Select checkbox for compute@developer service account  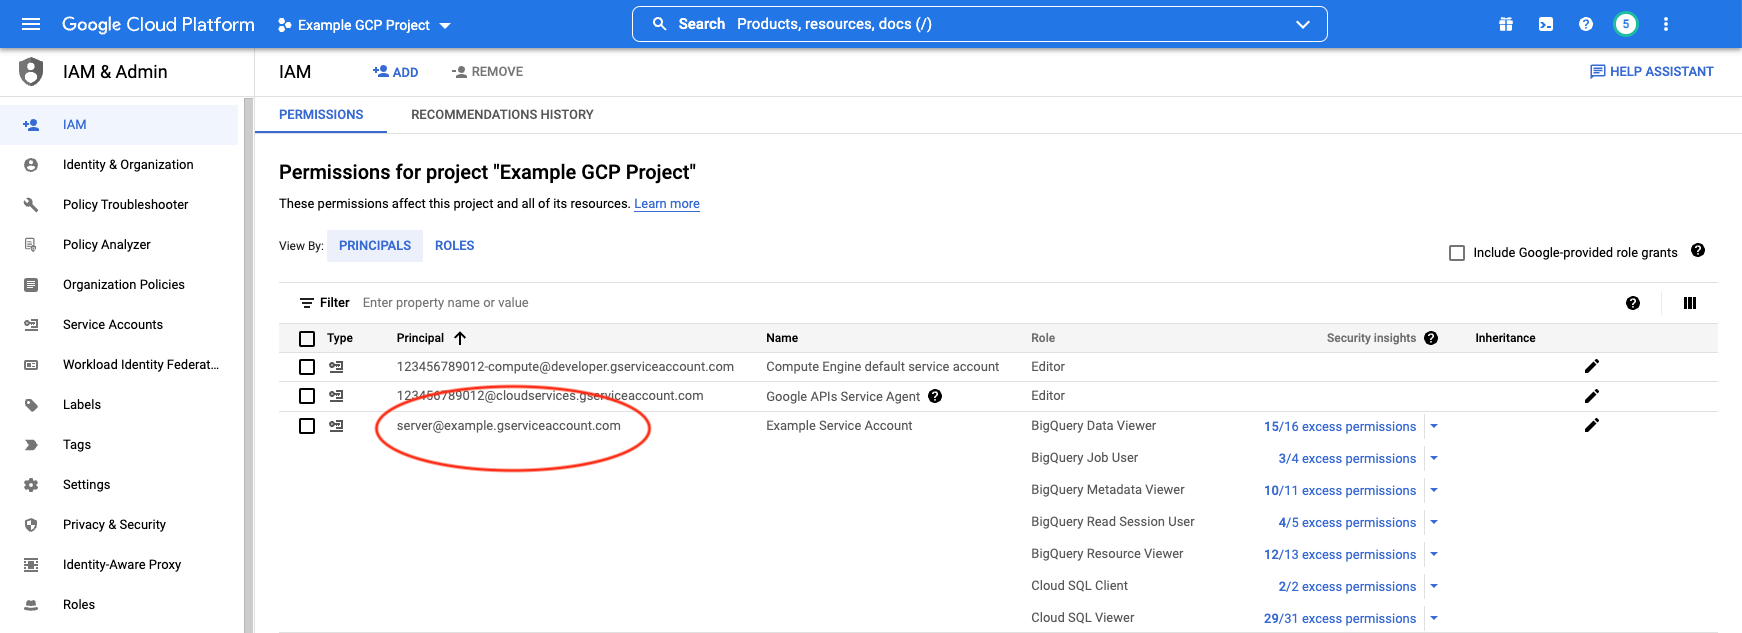[x=307, y=367]
